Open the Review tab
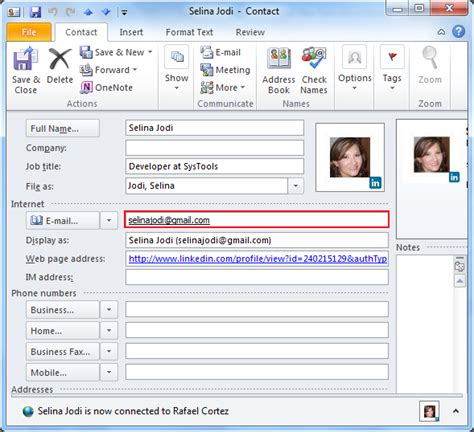Screen dimensions: 474x432 click(250, 32)
